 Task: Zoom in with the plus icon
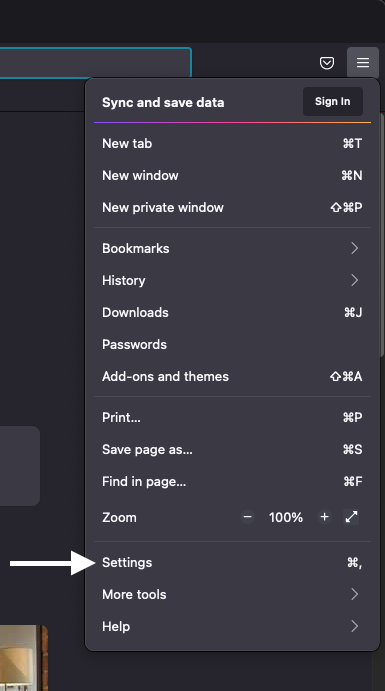click(x=325, y=517)
